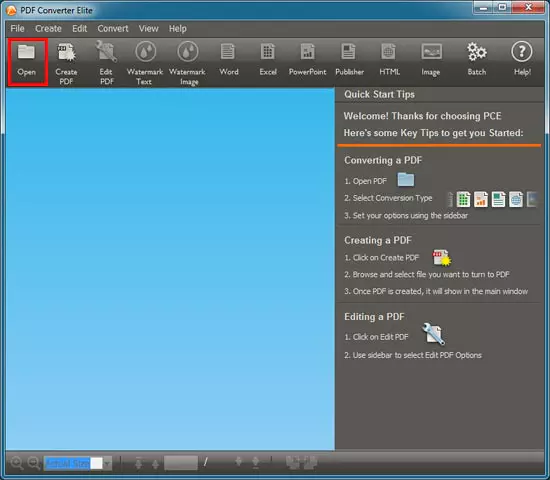Open the Edit menu
Viewport: 550px width, 480px height.
(80, 28)
